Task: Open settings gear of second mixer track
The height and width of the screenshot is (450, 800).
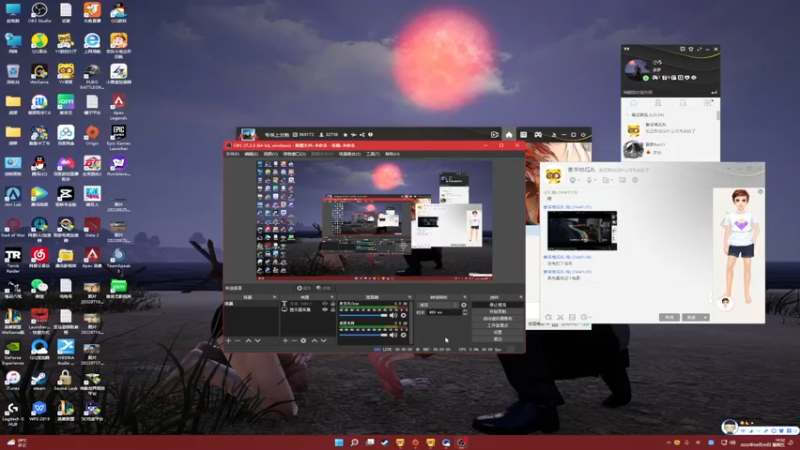Action: pos(404,335)
